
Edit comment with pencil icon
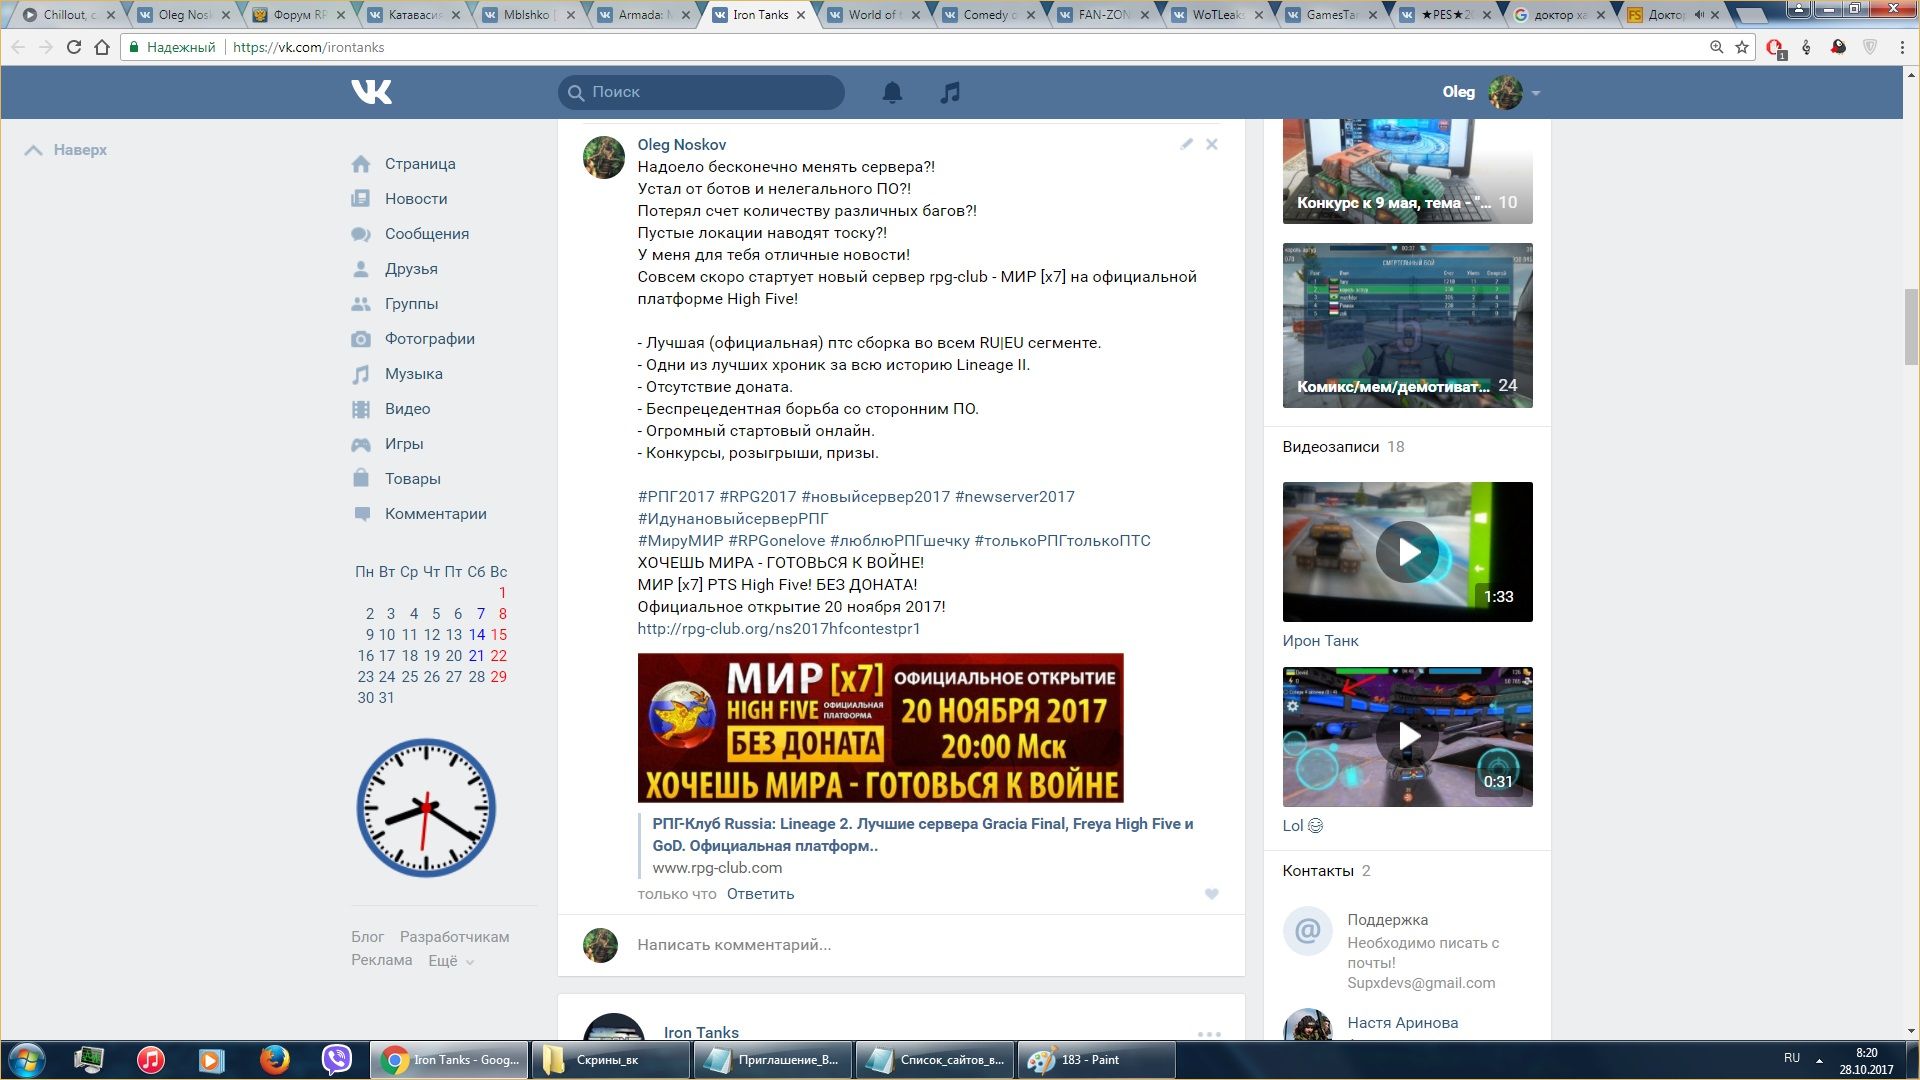click(1186, 144)
